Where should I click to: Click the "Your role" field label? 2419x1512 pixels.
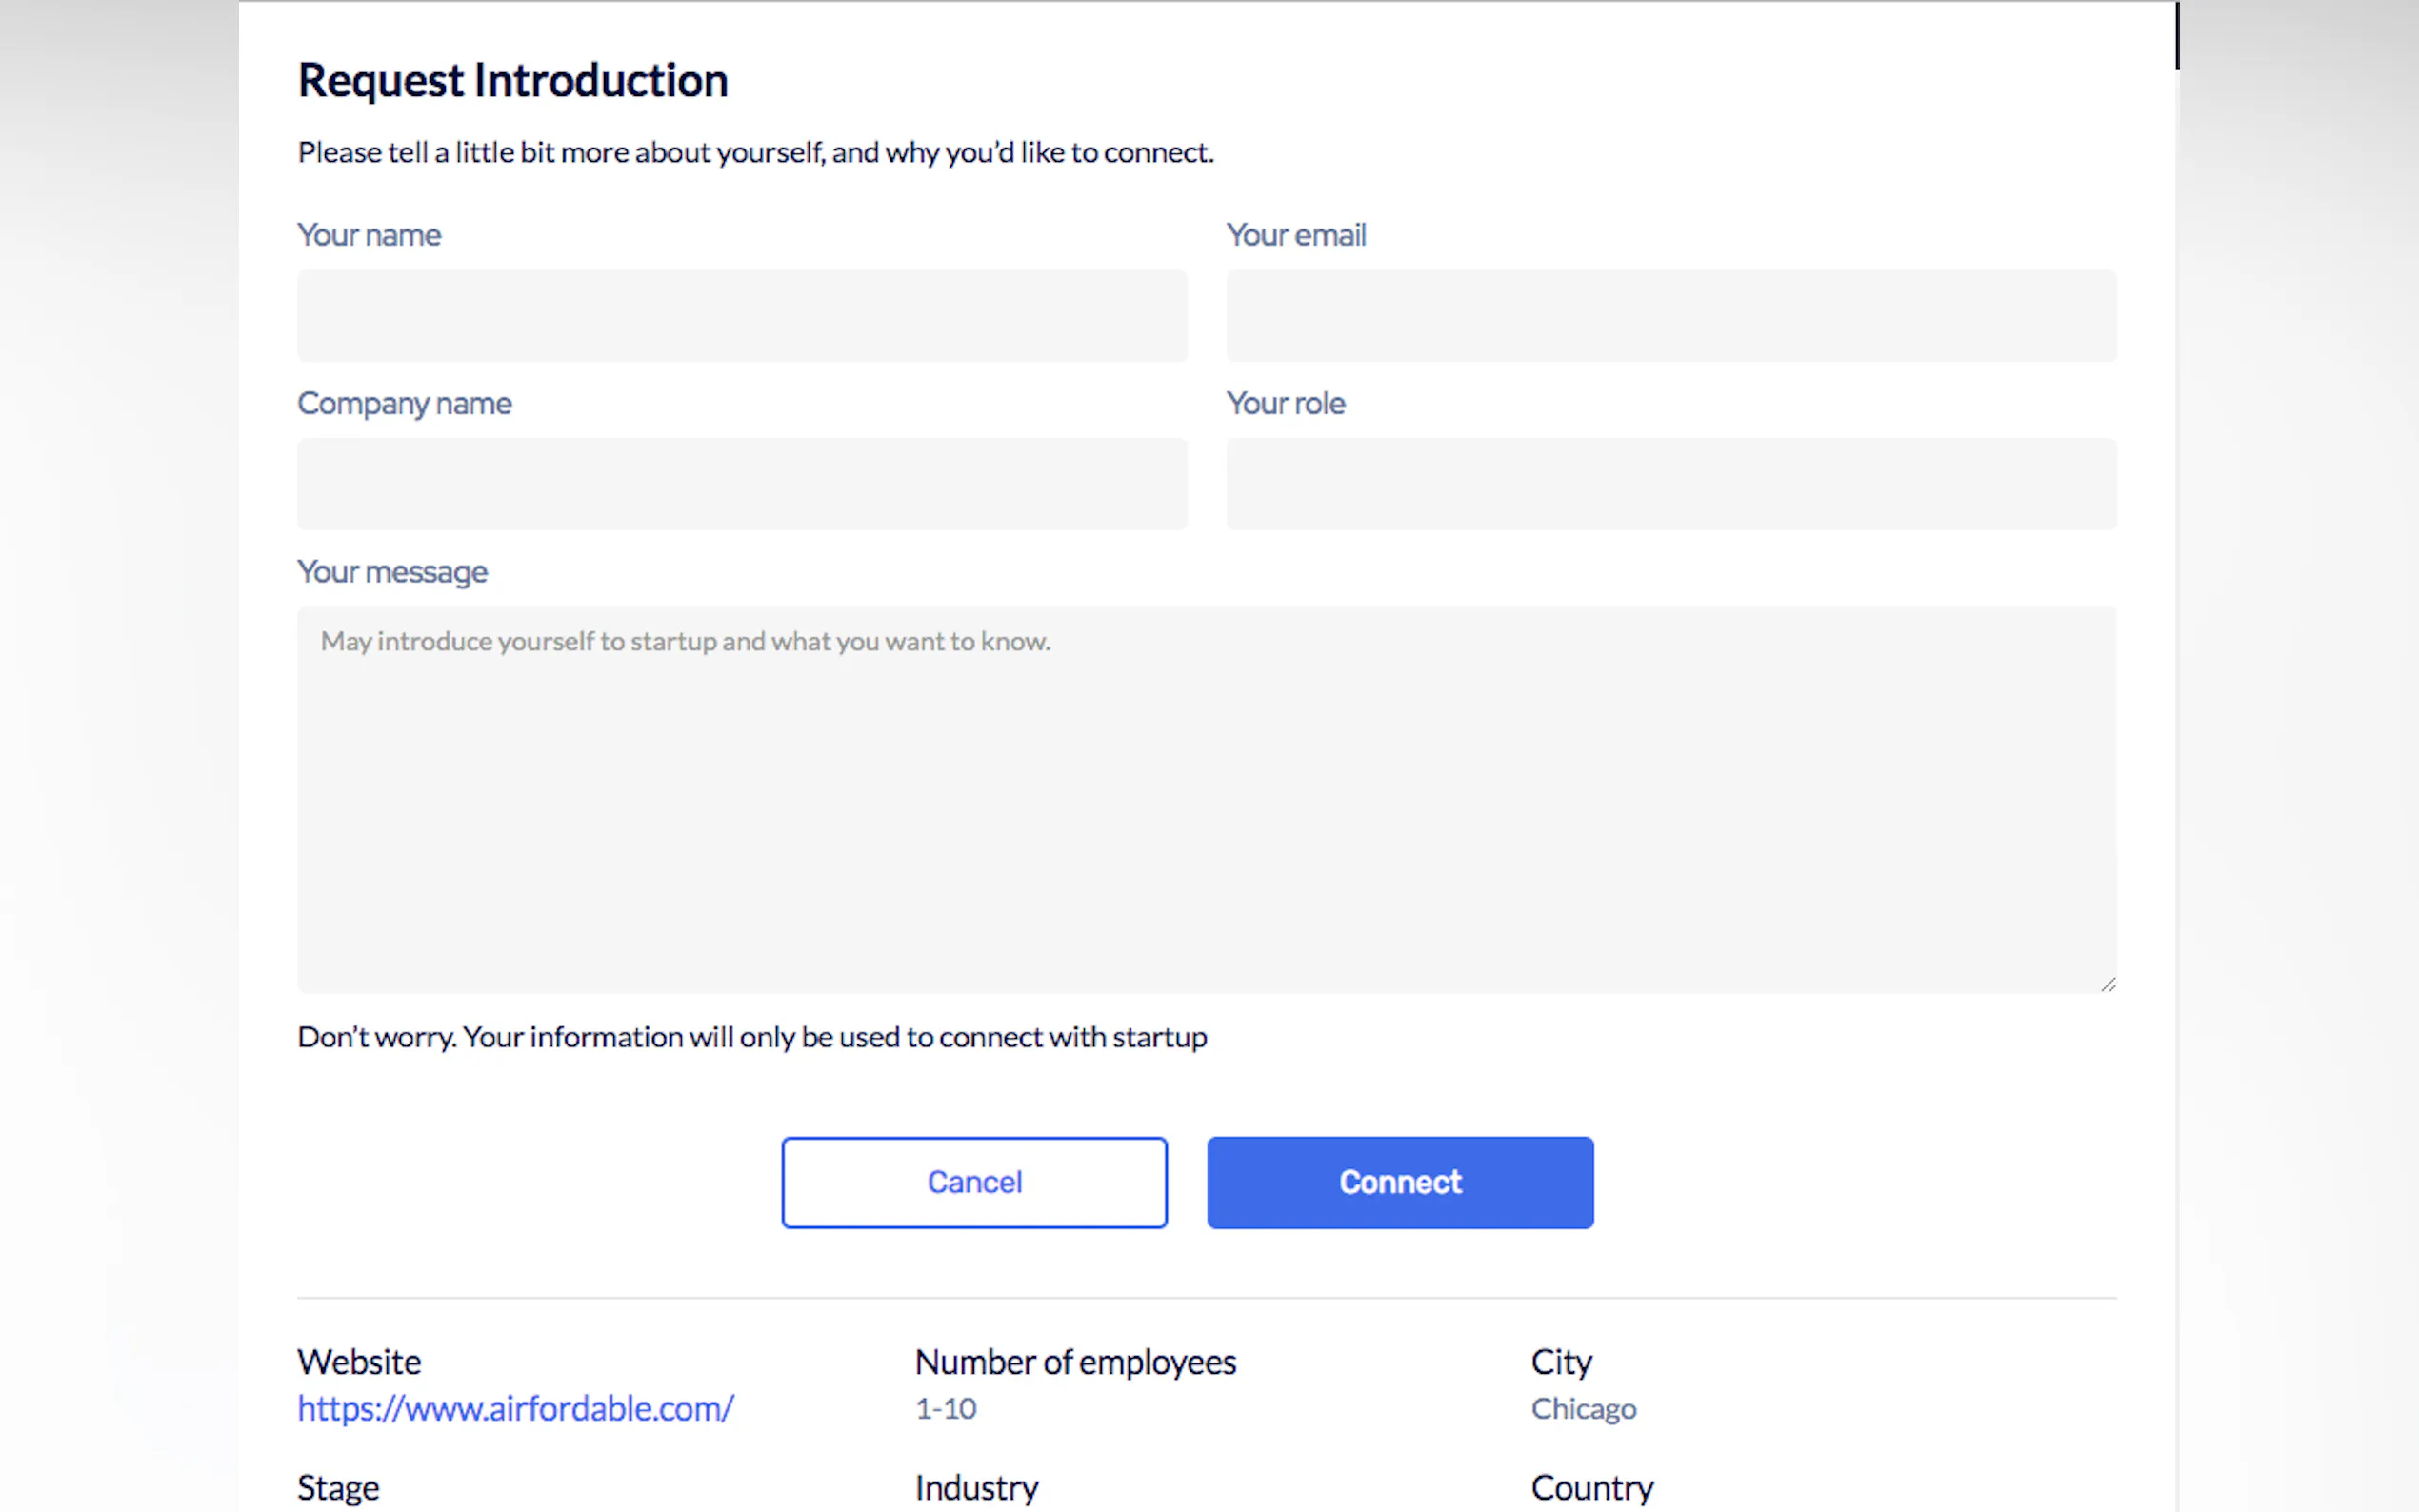click(1286, 404)
